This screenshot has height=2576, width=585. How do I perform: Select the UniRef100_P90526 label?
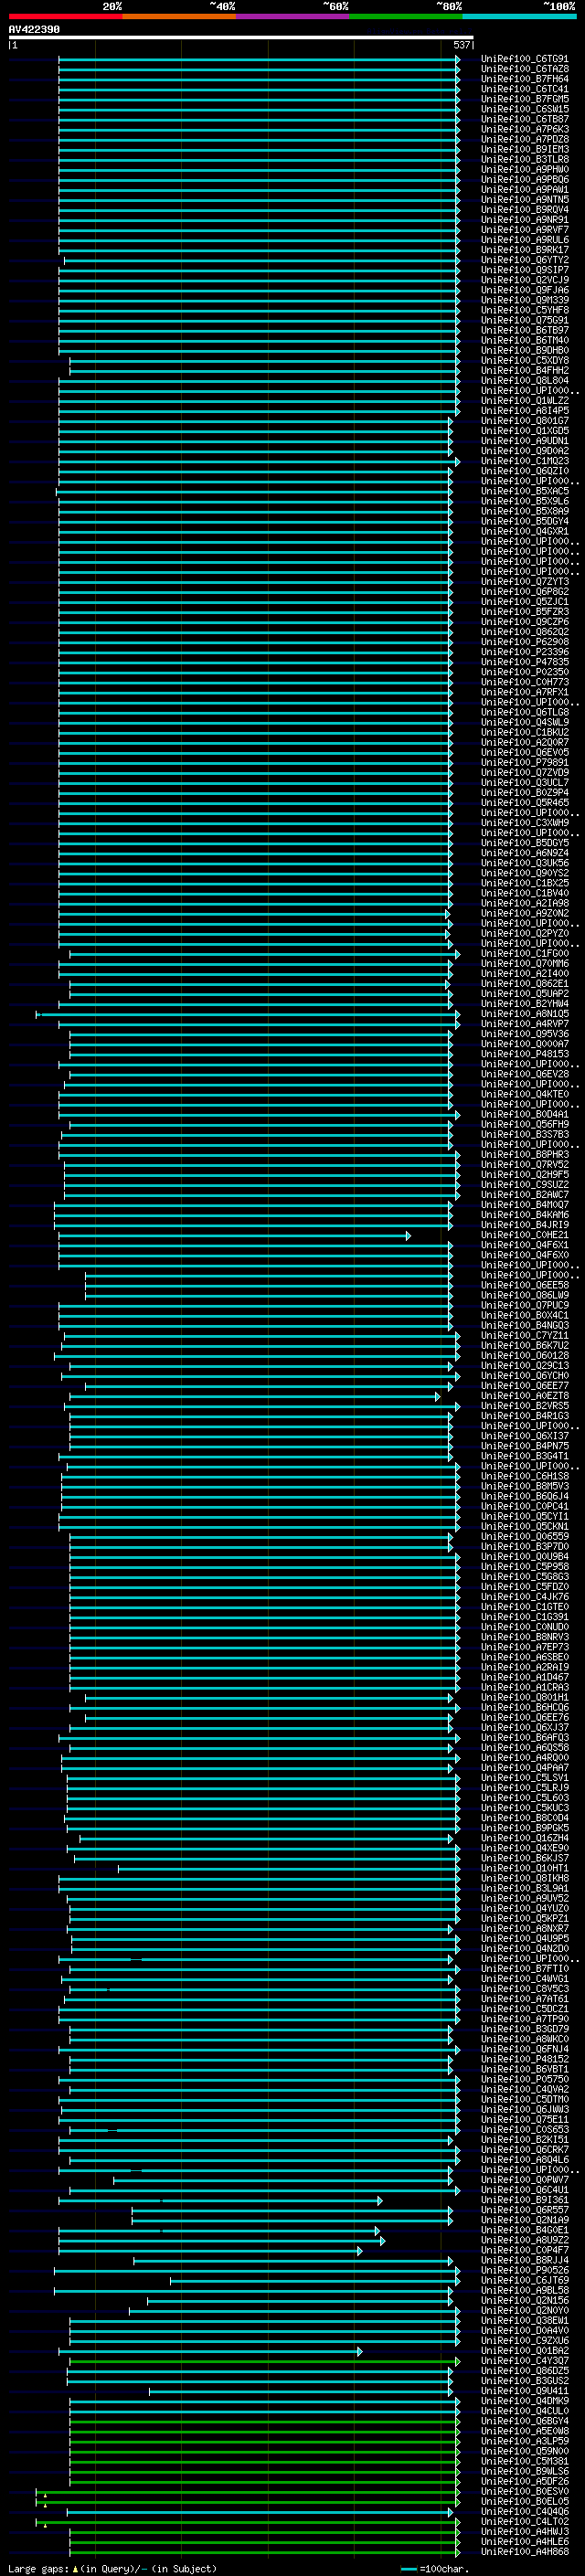point(525,2271)
